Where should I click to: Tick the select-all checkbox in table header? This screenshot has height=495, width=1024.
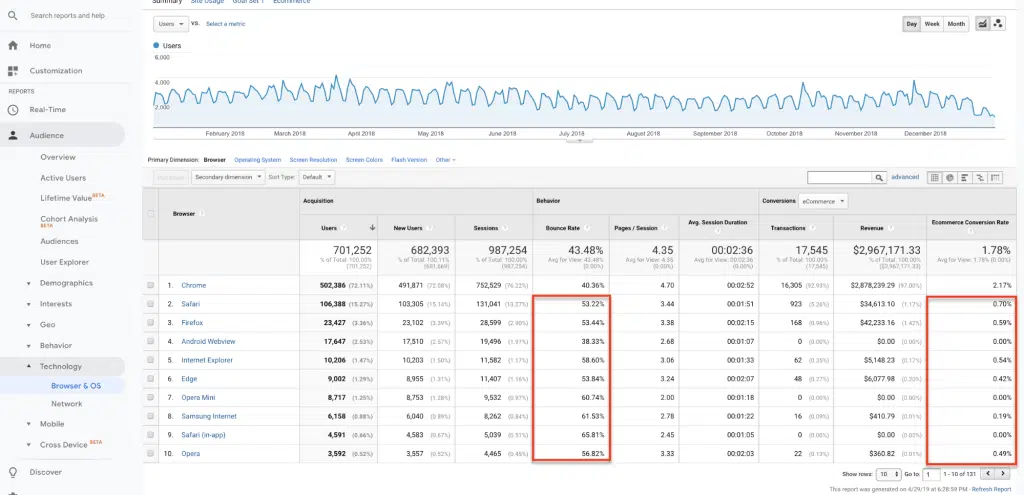152,214
